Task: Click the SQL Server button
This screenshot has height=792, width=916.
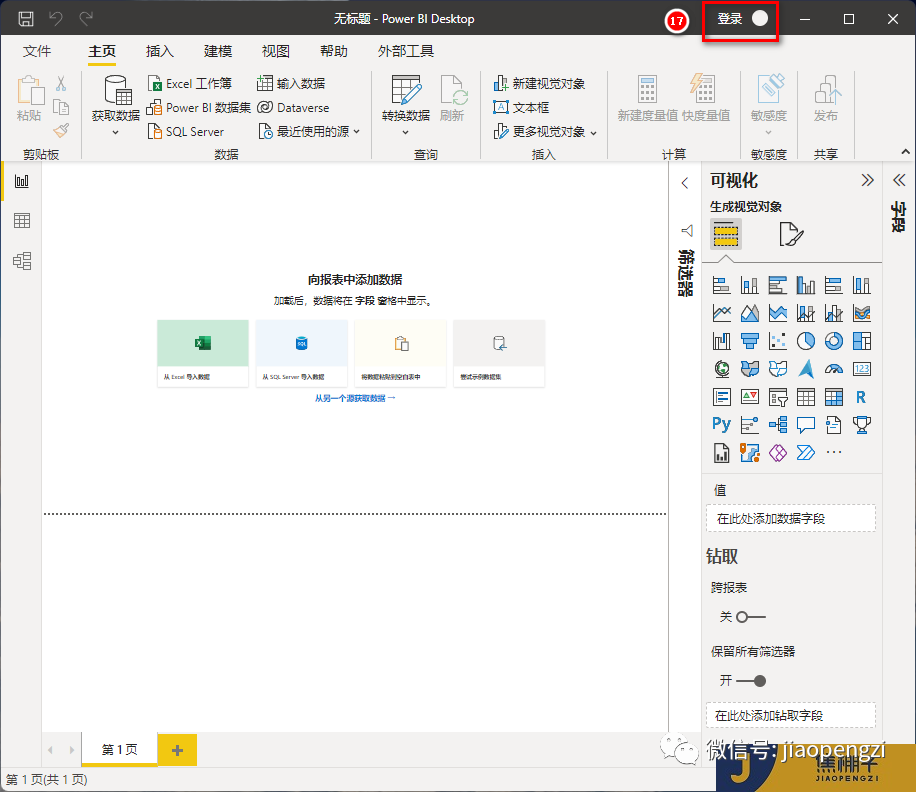Action: 186,132
